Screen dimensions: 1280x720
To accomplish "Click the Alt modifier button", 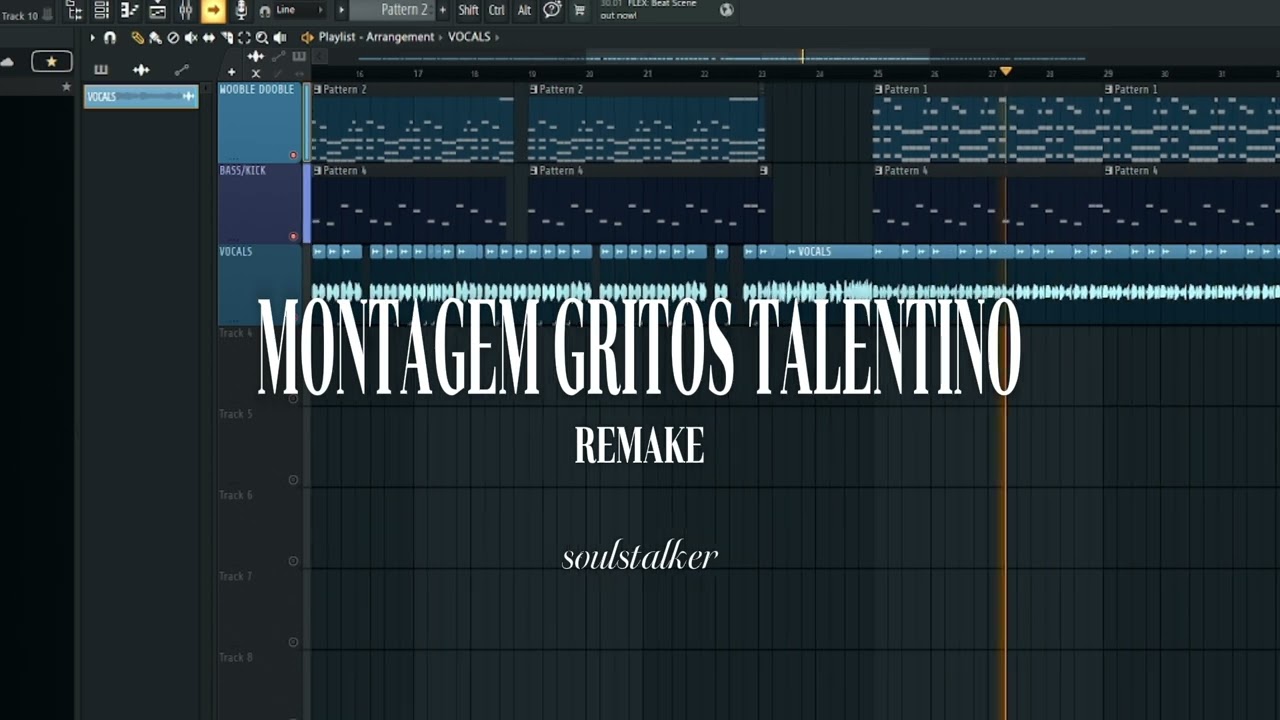I will coord(524,10).
